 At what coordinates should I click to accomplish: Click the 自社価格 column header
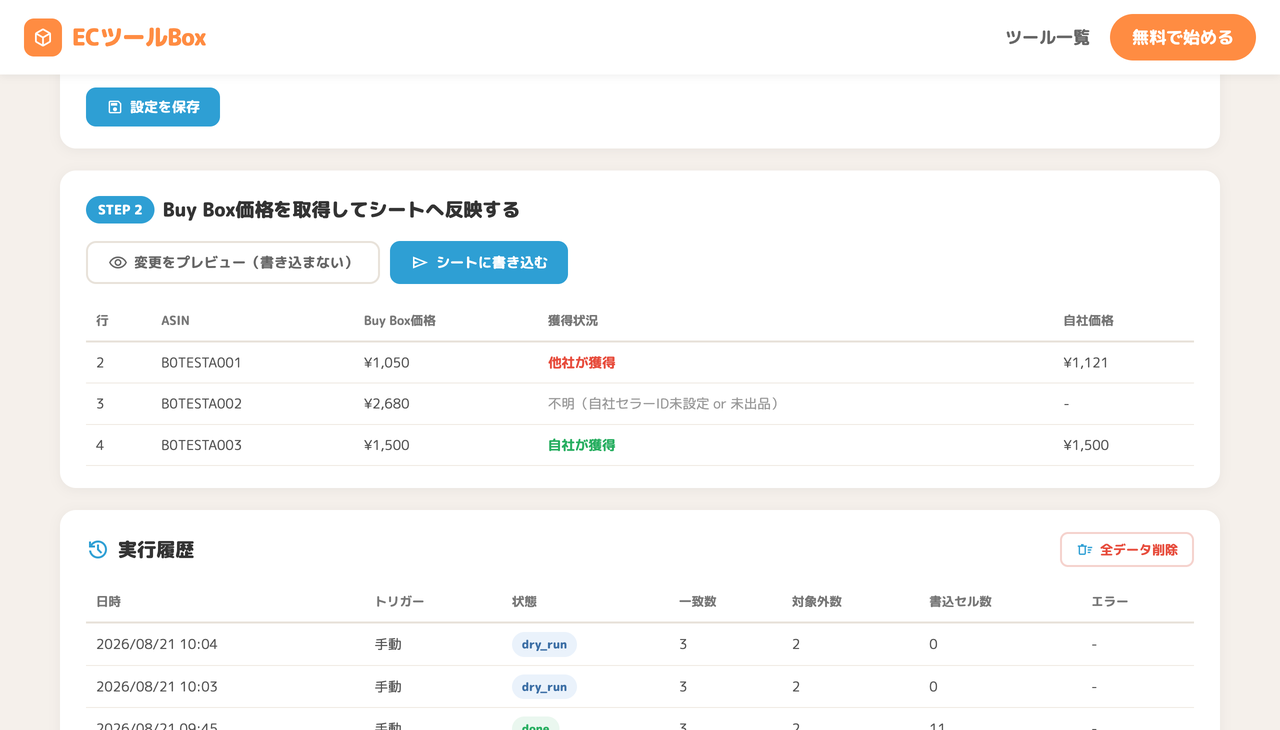pyautogui.click(x=1088, y=321)
